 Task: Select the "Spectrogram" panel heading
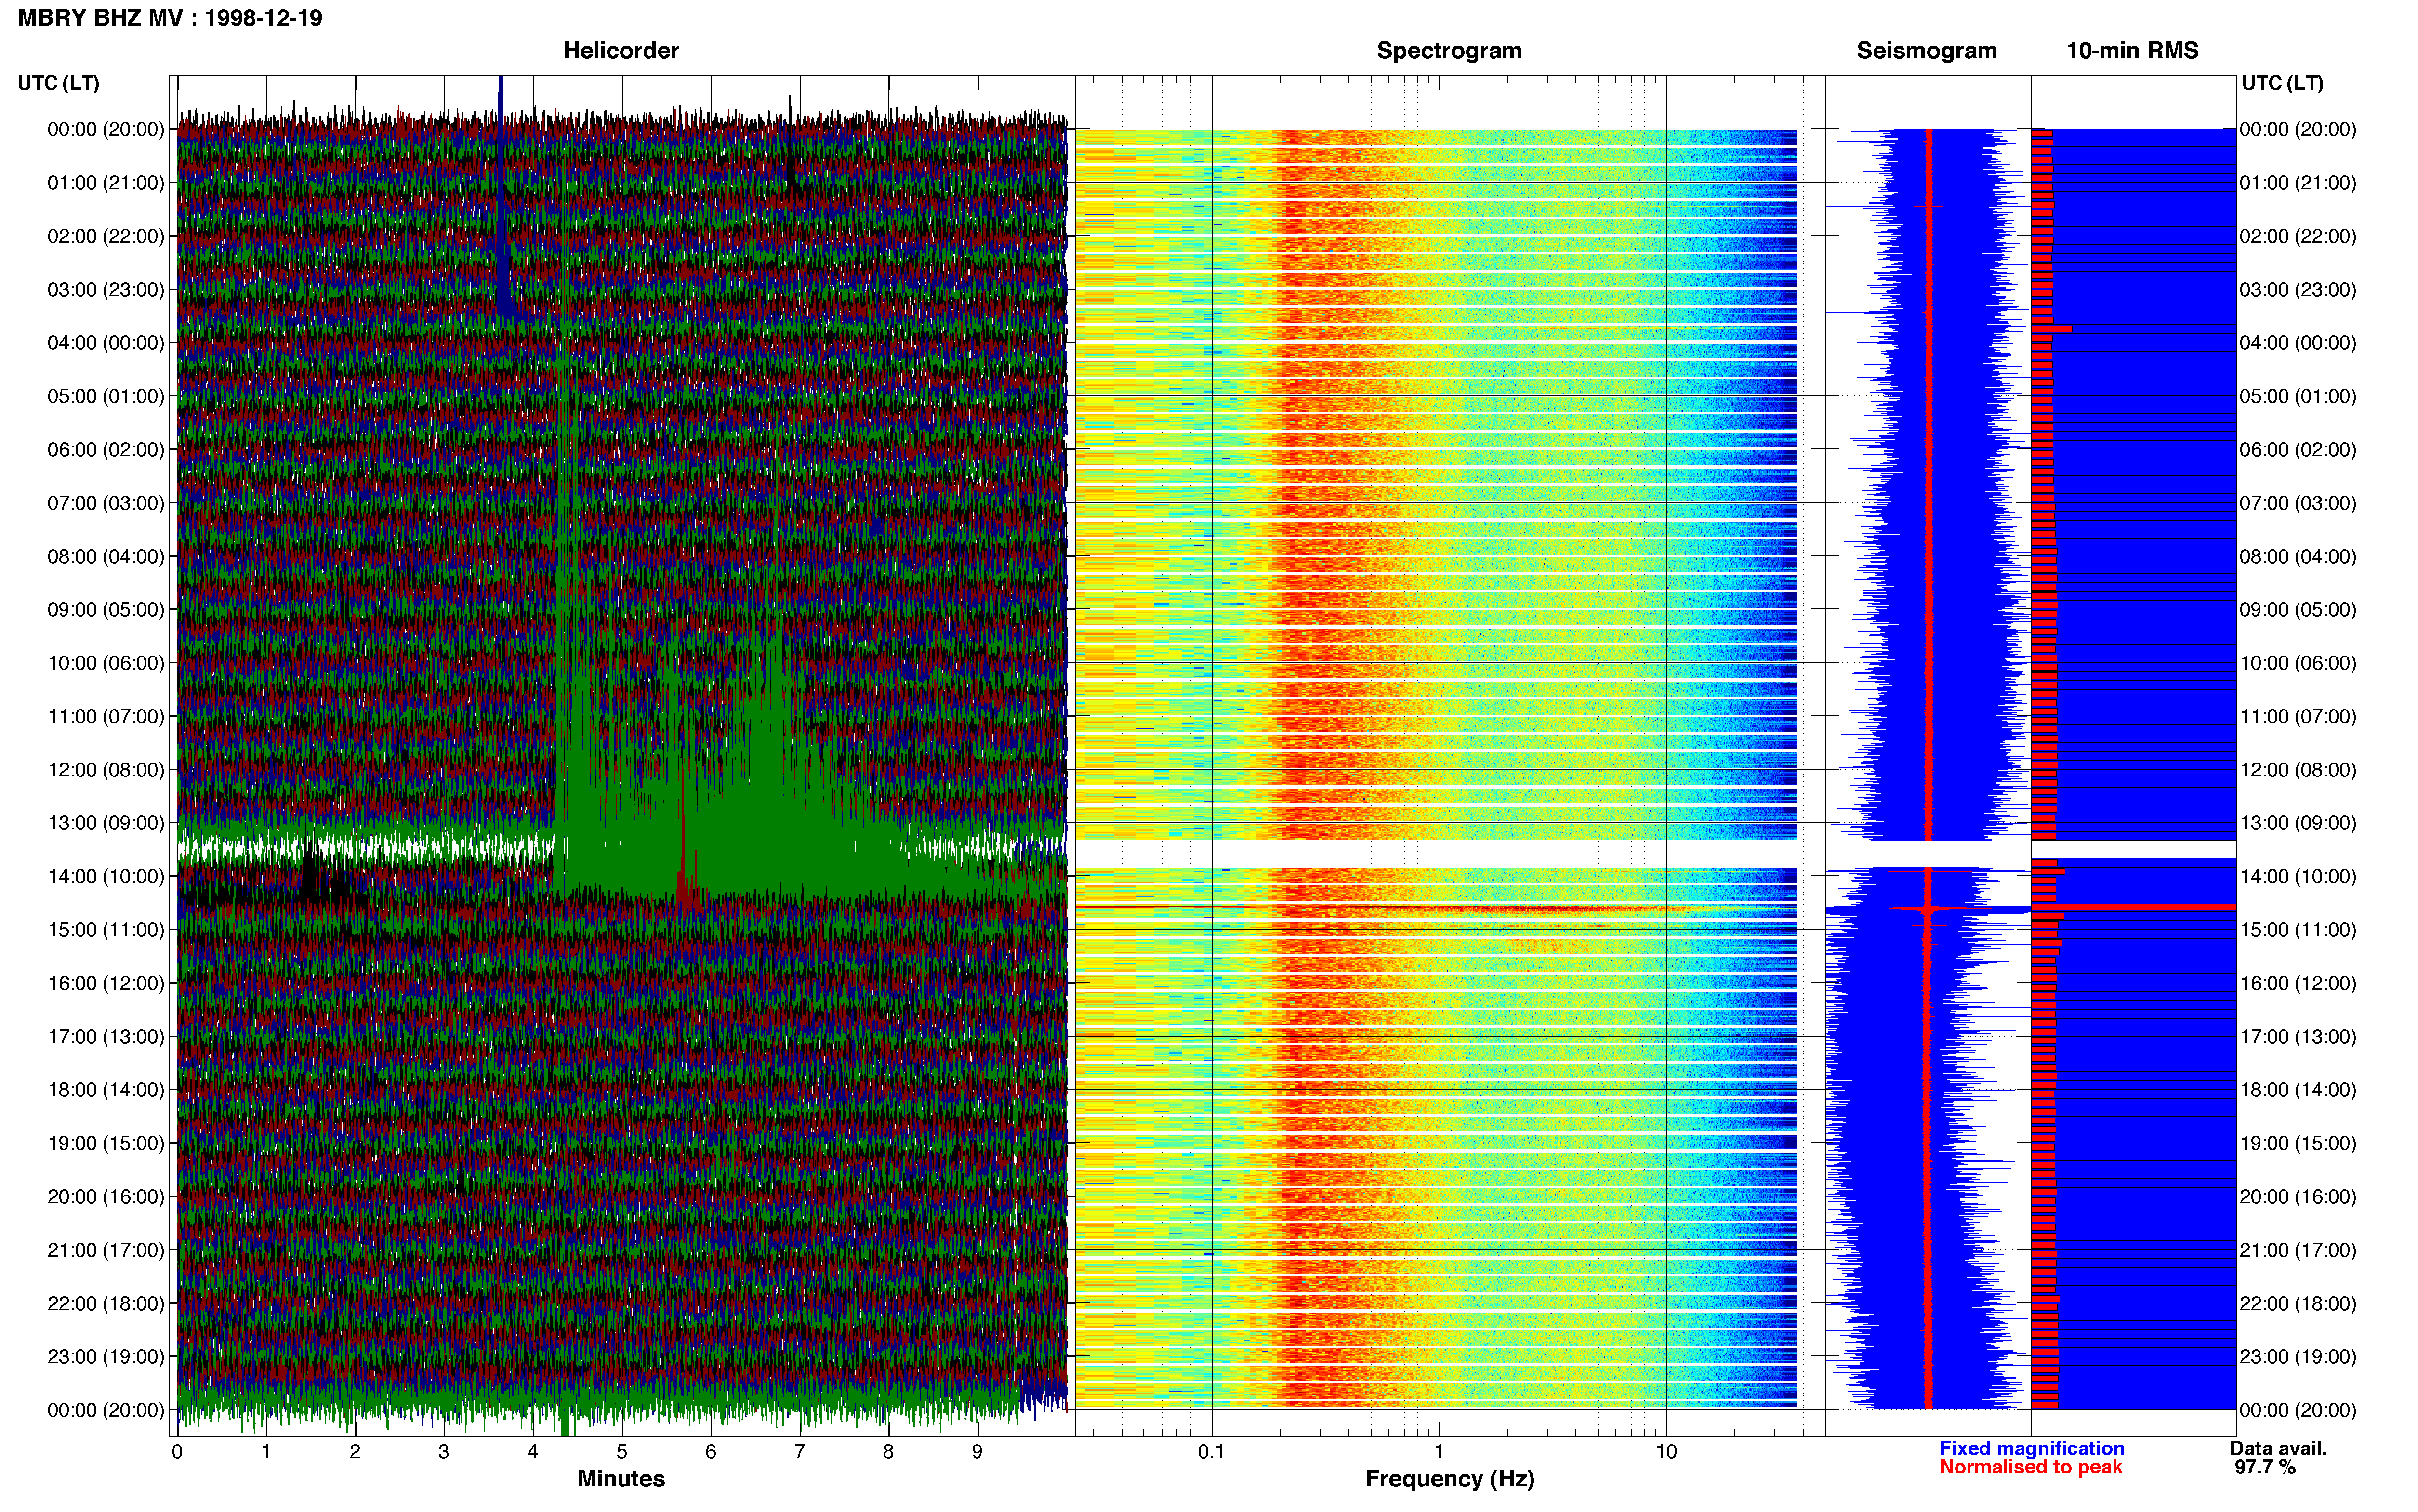point(1449,51)
